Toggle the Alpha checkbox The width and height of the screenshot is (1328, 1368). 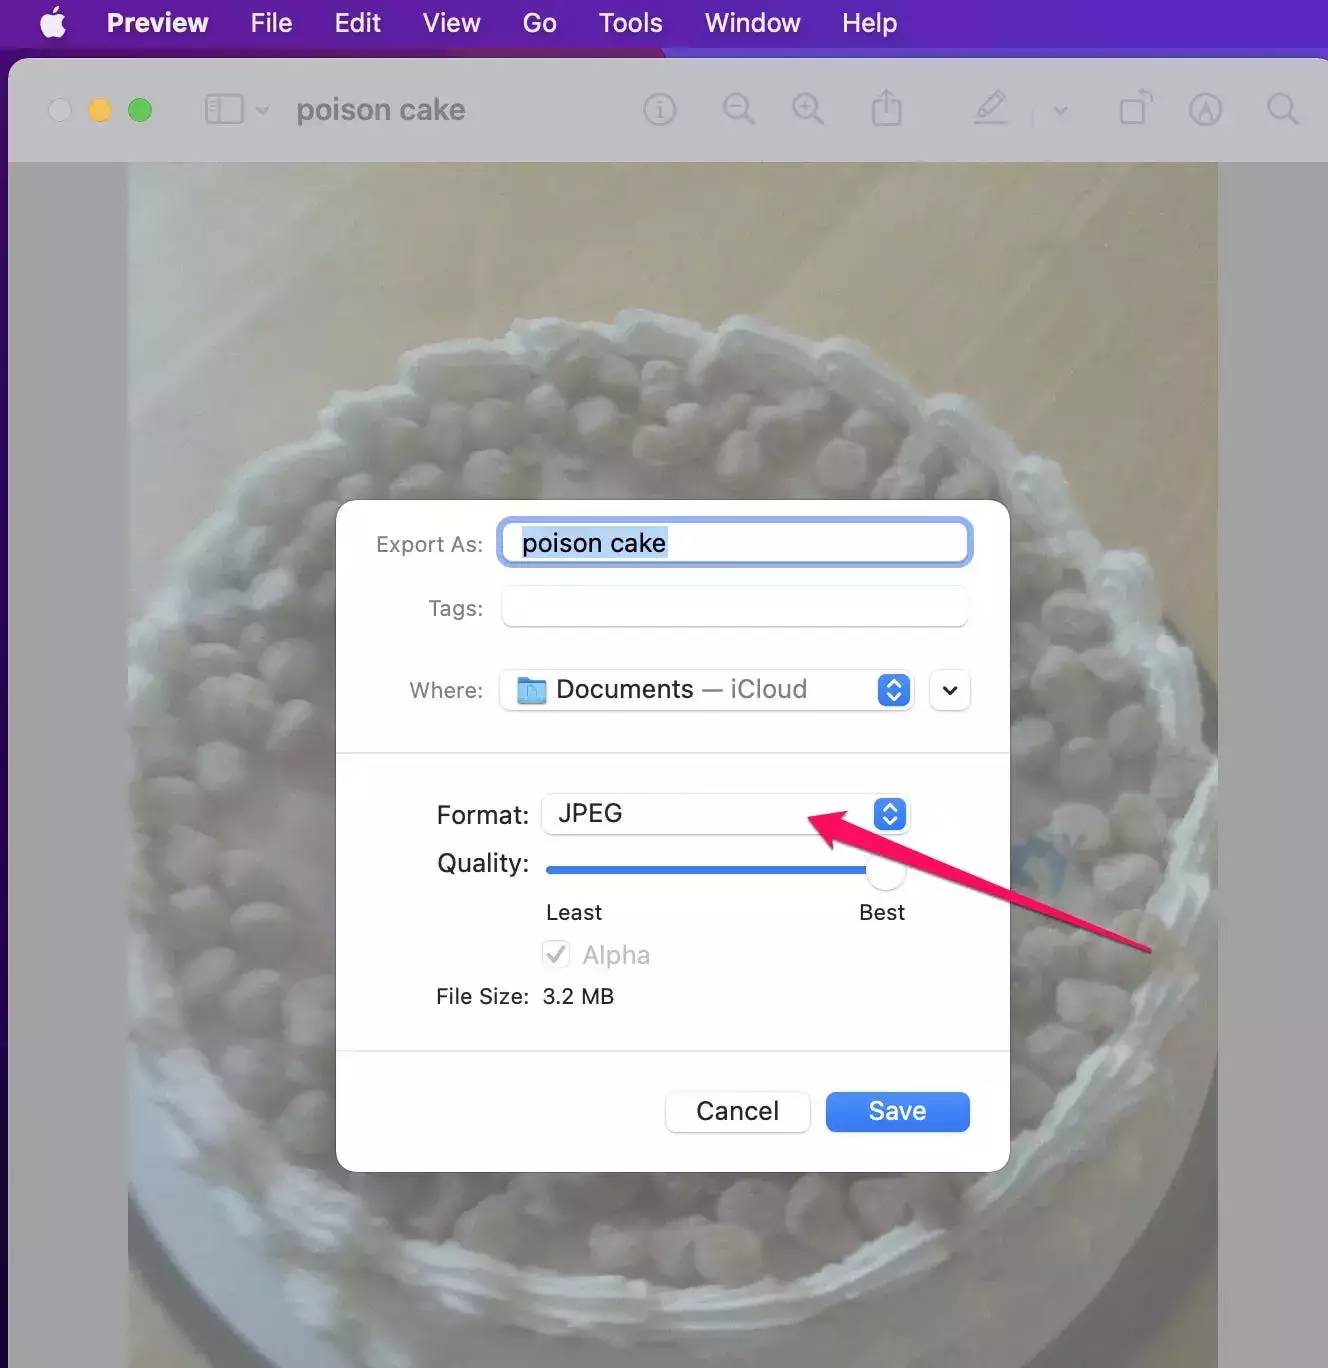coord(557,954)
